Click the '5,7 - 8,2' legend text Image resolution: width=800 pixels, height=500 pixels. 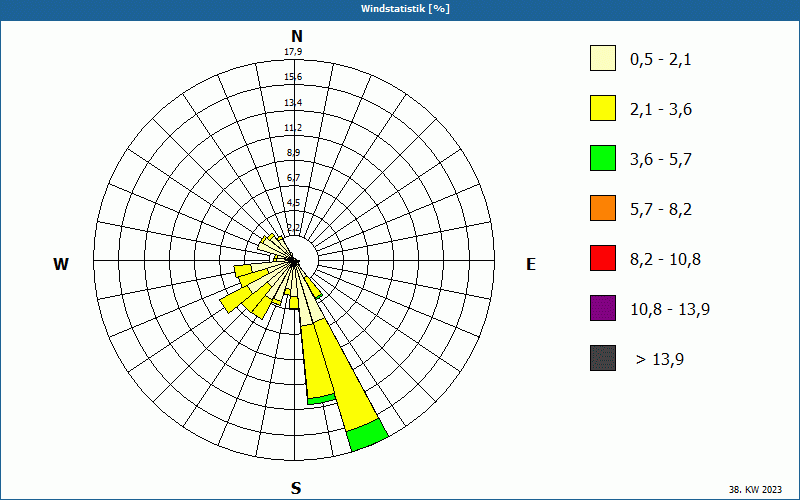coord(661,210)
